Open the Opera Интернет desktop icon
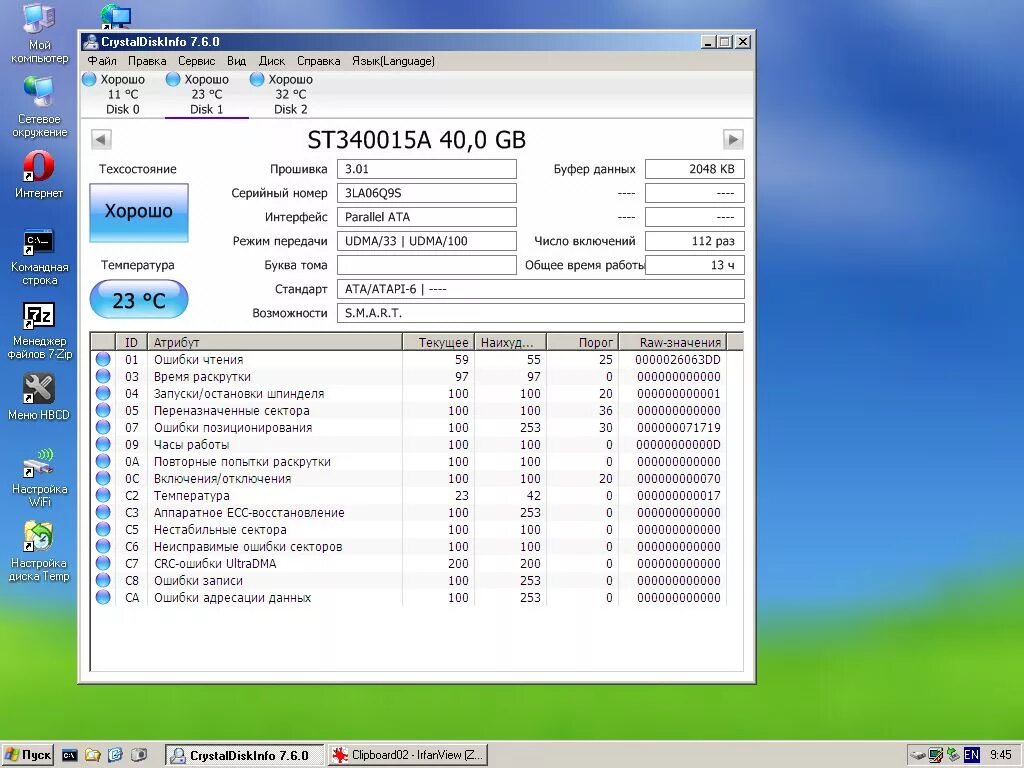This screenshot has width=1024, height=768. pos(39,175)
